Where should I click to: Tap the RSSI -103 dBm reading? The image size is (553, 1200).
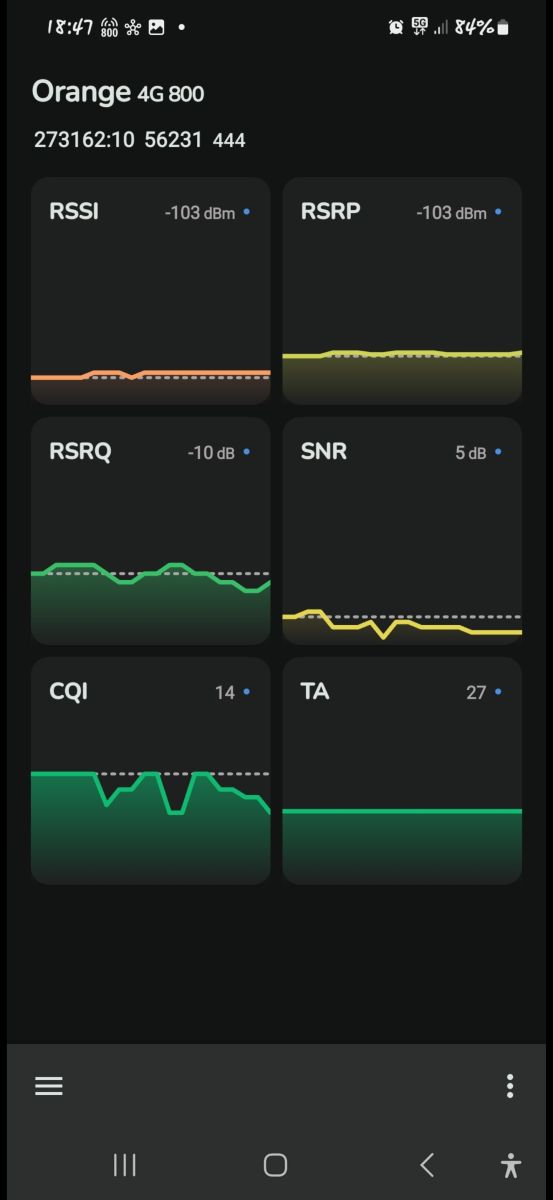click(200, 213)
